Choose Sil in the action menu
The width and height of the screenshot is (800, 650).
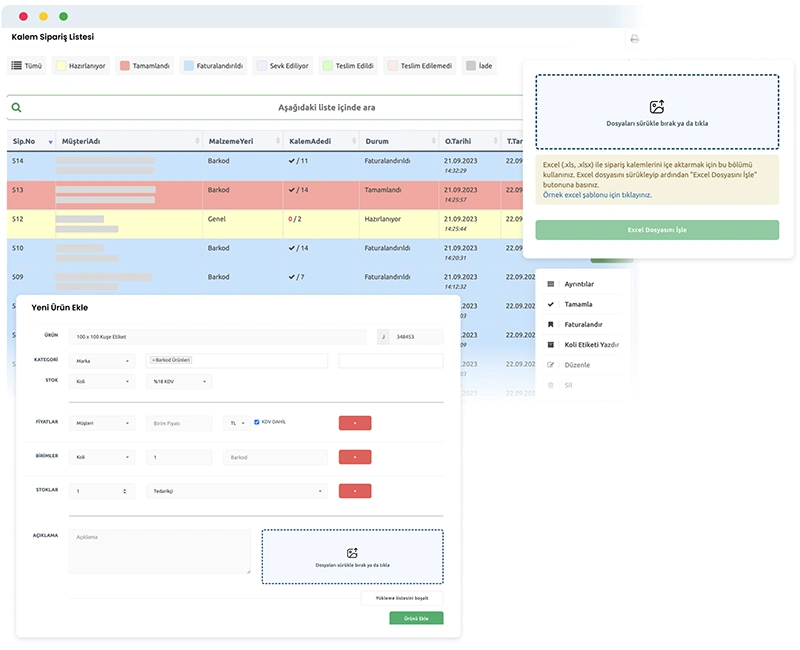point(568,385)
